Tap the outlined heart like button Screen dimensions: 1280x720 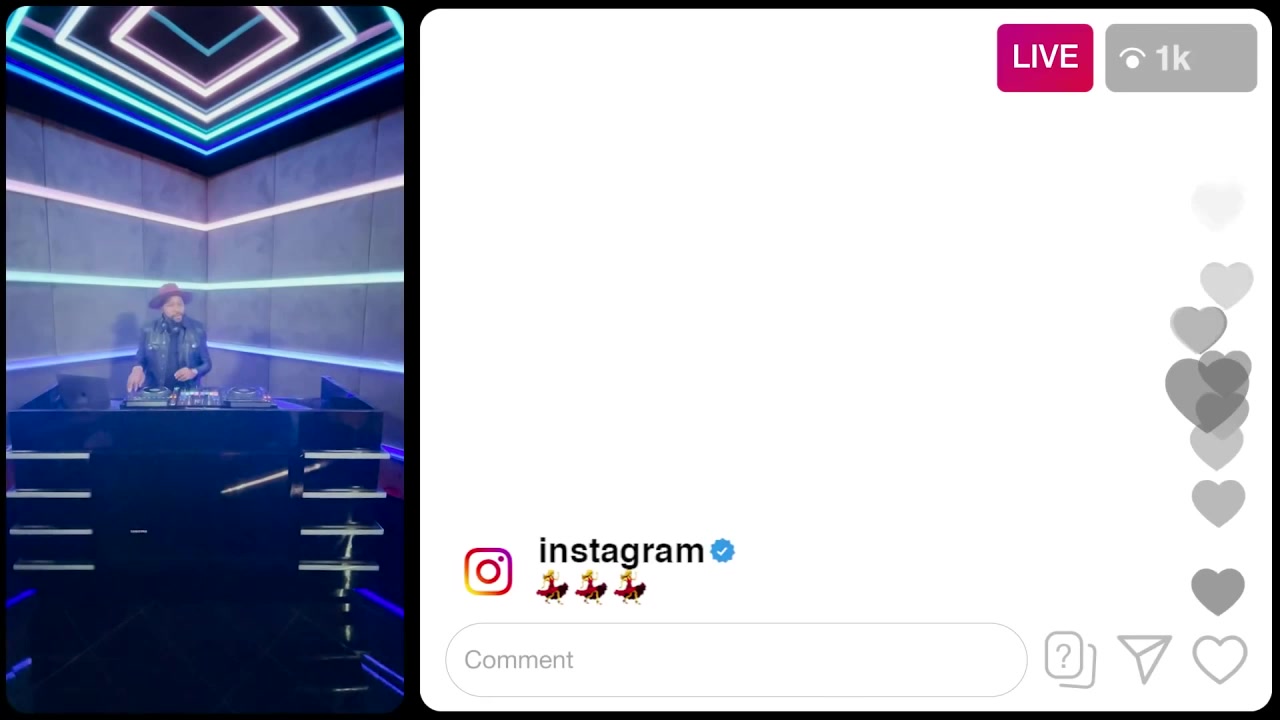pyautogui.click(x=1220, y=660)
